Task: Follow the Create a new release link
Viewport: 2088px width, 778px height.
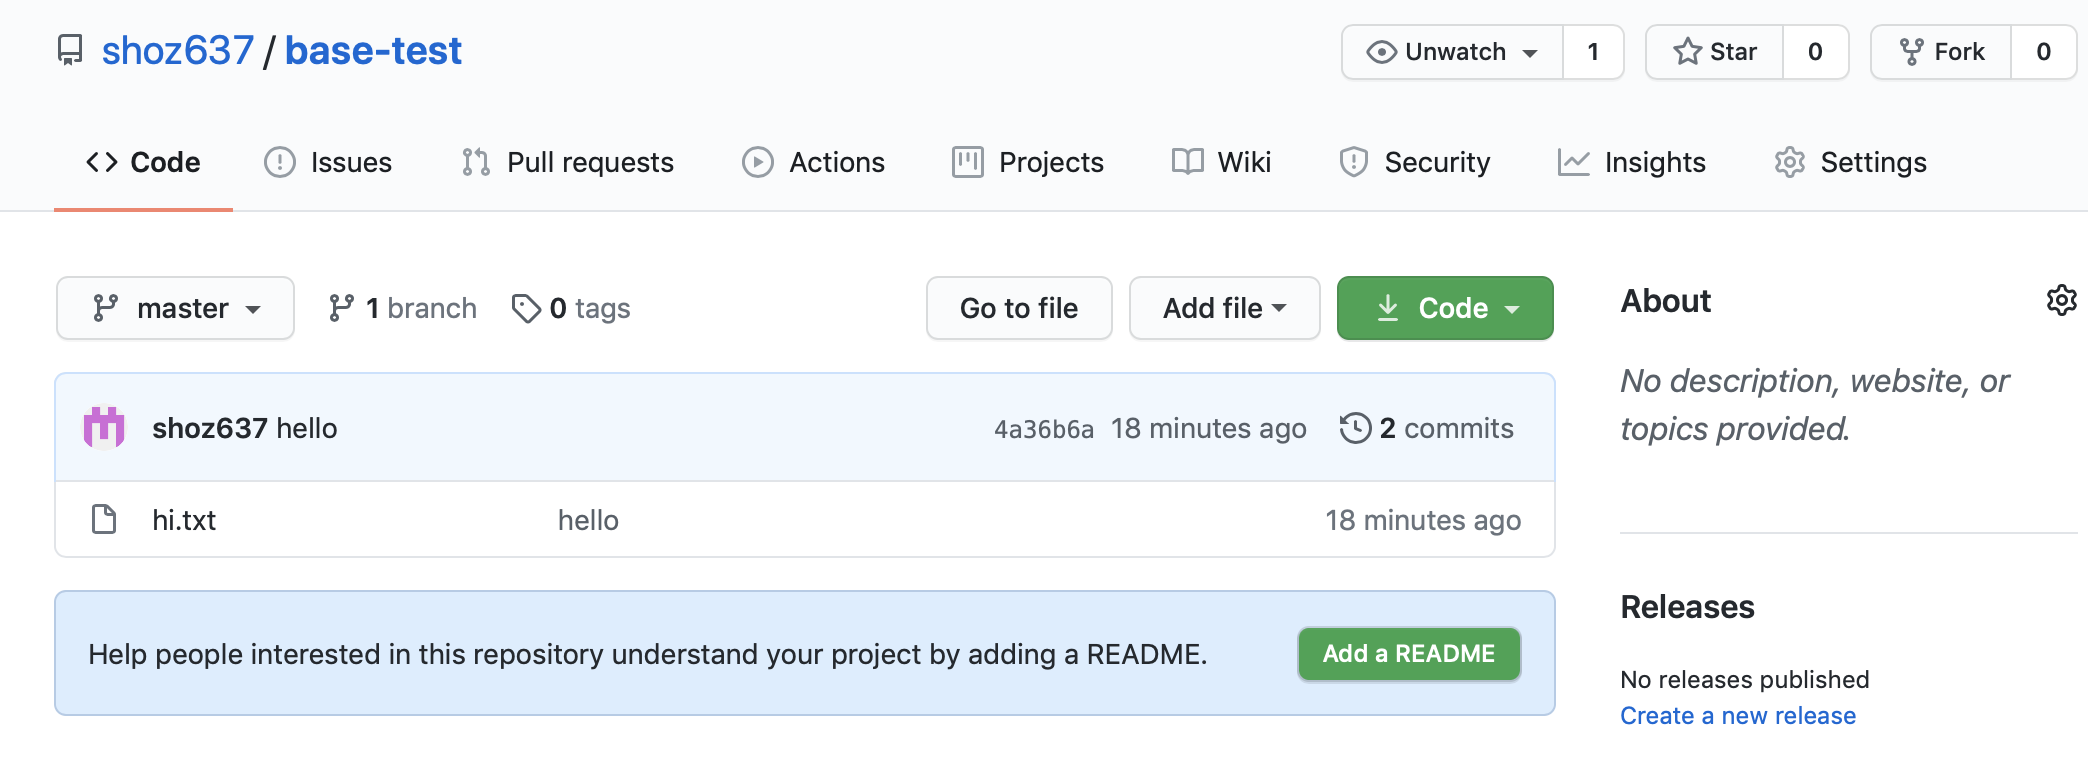Action: (x=1738, y=716)
